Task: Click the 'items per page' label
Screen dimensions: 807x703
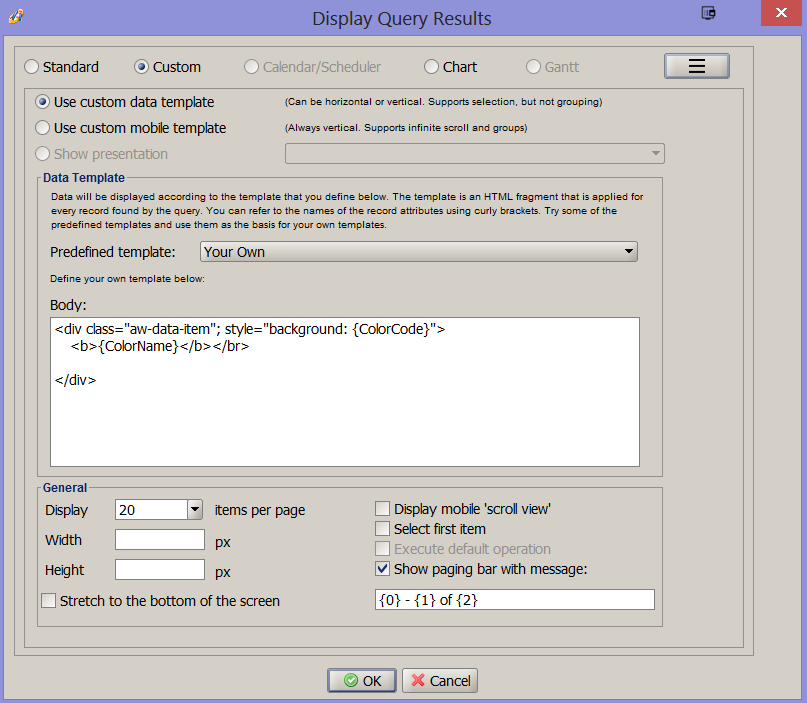Action: (x=260, y=511)
